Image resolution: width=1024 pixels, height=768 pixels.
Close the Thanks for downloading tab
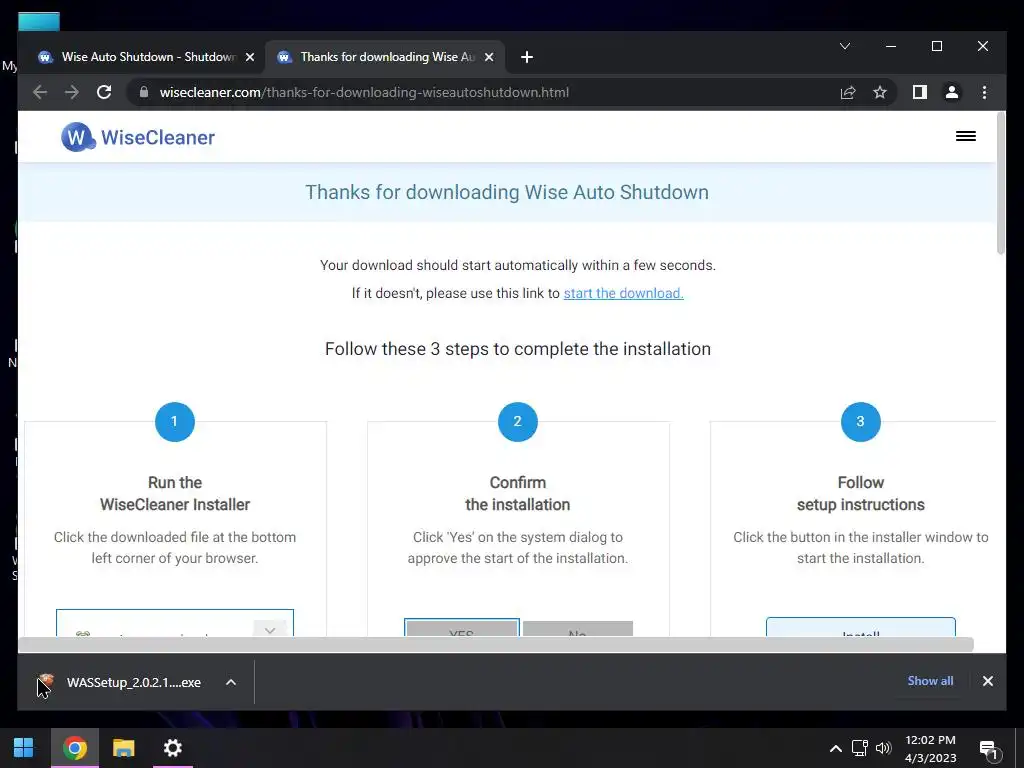pyautogui.click(x=488, y=57)
